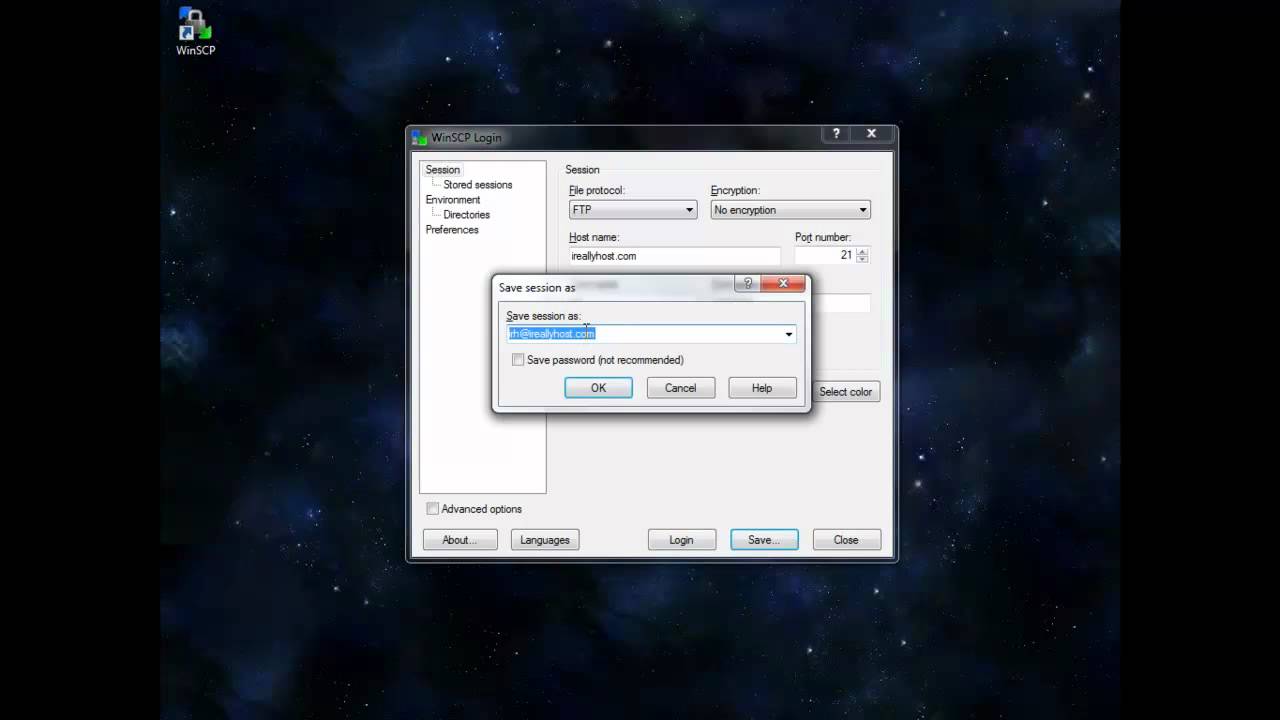This screenshot has width=1280, height=720.
Task: Open the Save session as dropdown arrow
Action: (788, 334)
